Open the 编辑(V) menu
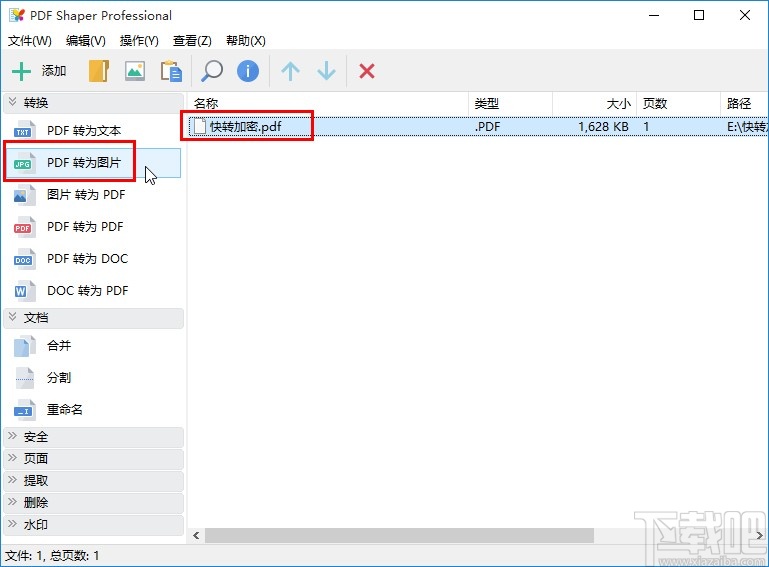The width and height of the screenshot is (769, 567). [x=86, y=41]
